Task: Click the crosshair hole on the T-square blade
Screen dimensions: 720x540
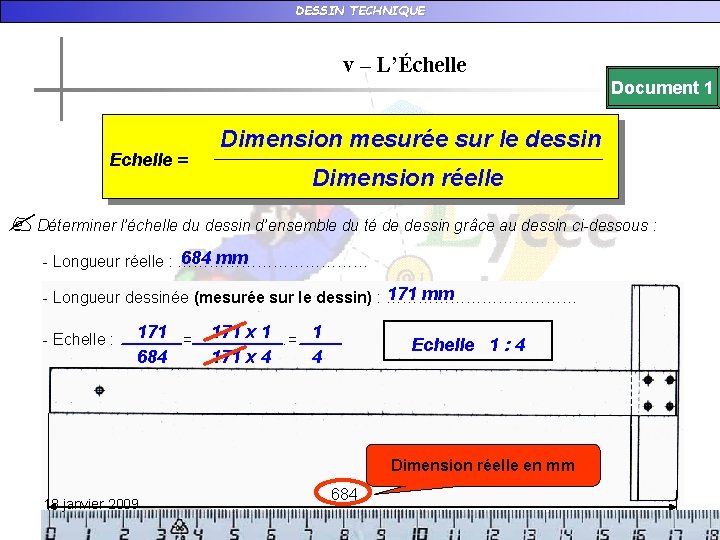Action: 100,390
